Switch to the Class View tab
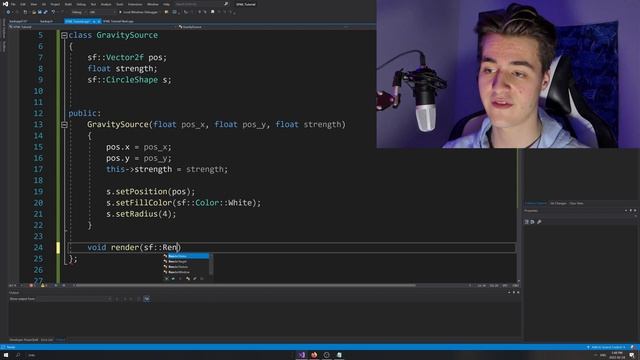640x360 pixels. pos(576,203)
